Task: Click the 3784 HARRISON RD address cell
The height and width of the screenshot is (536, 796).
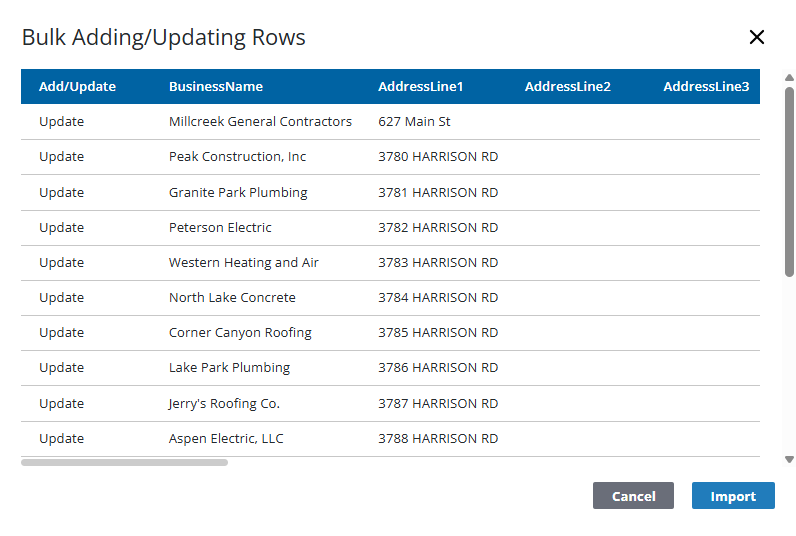Action: (x=438, y=297)
